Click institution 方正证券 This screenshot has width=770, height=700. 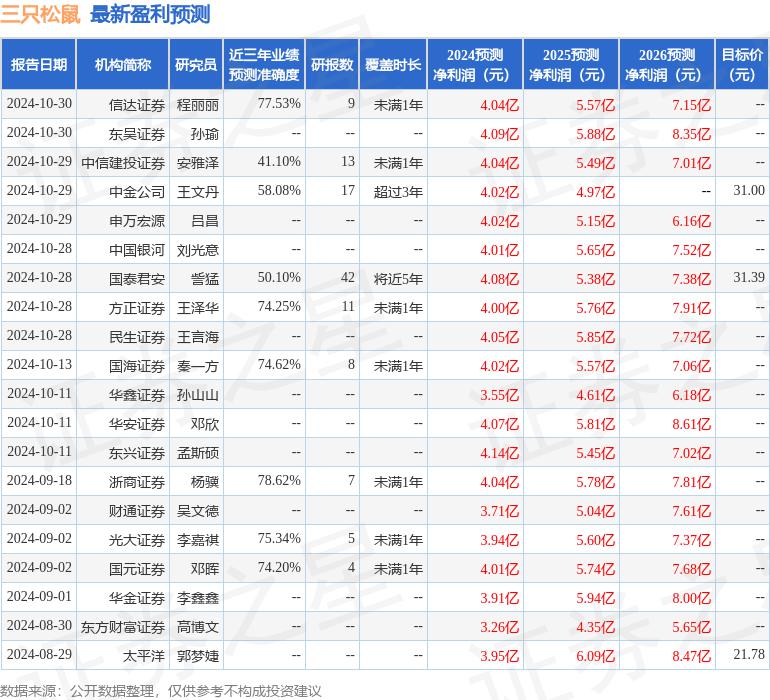137,308
